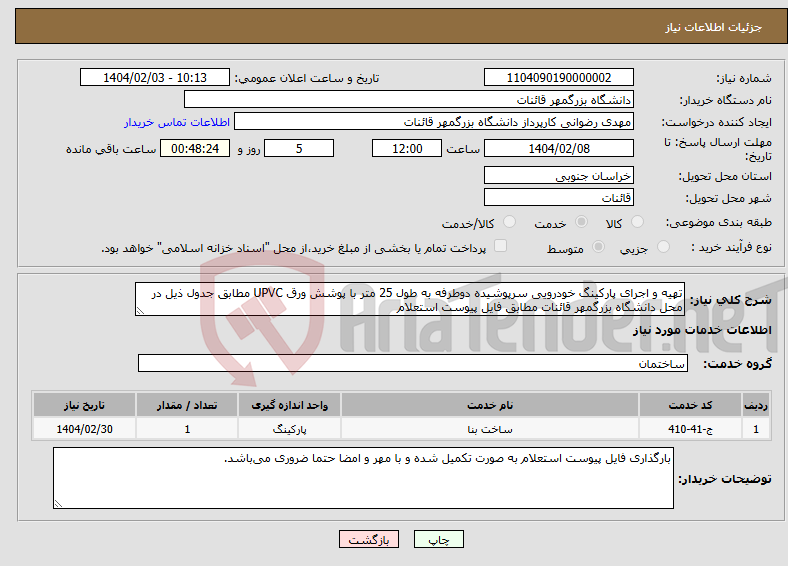Click the requester field مهدی رضوانی
Screen dimensions: 788x566
[x=434, y=122]
